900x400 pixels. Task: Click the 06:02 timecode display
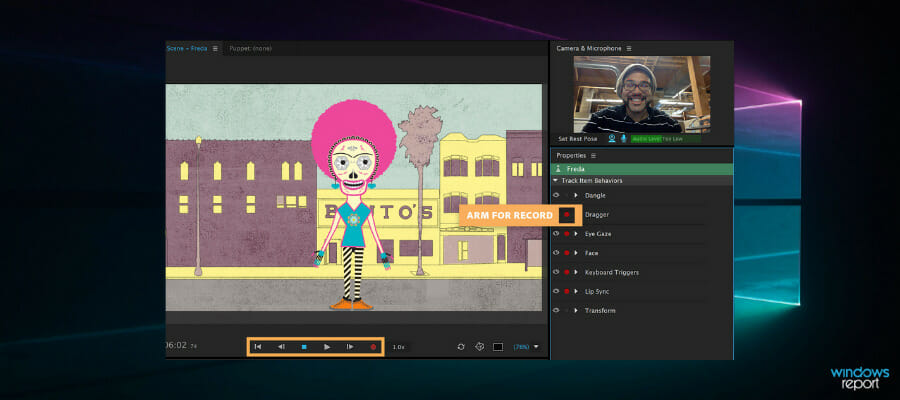click(176, 345)
